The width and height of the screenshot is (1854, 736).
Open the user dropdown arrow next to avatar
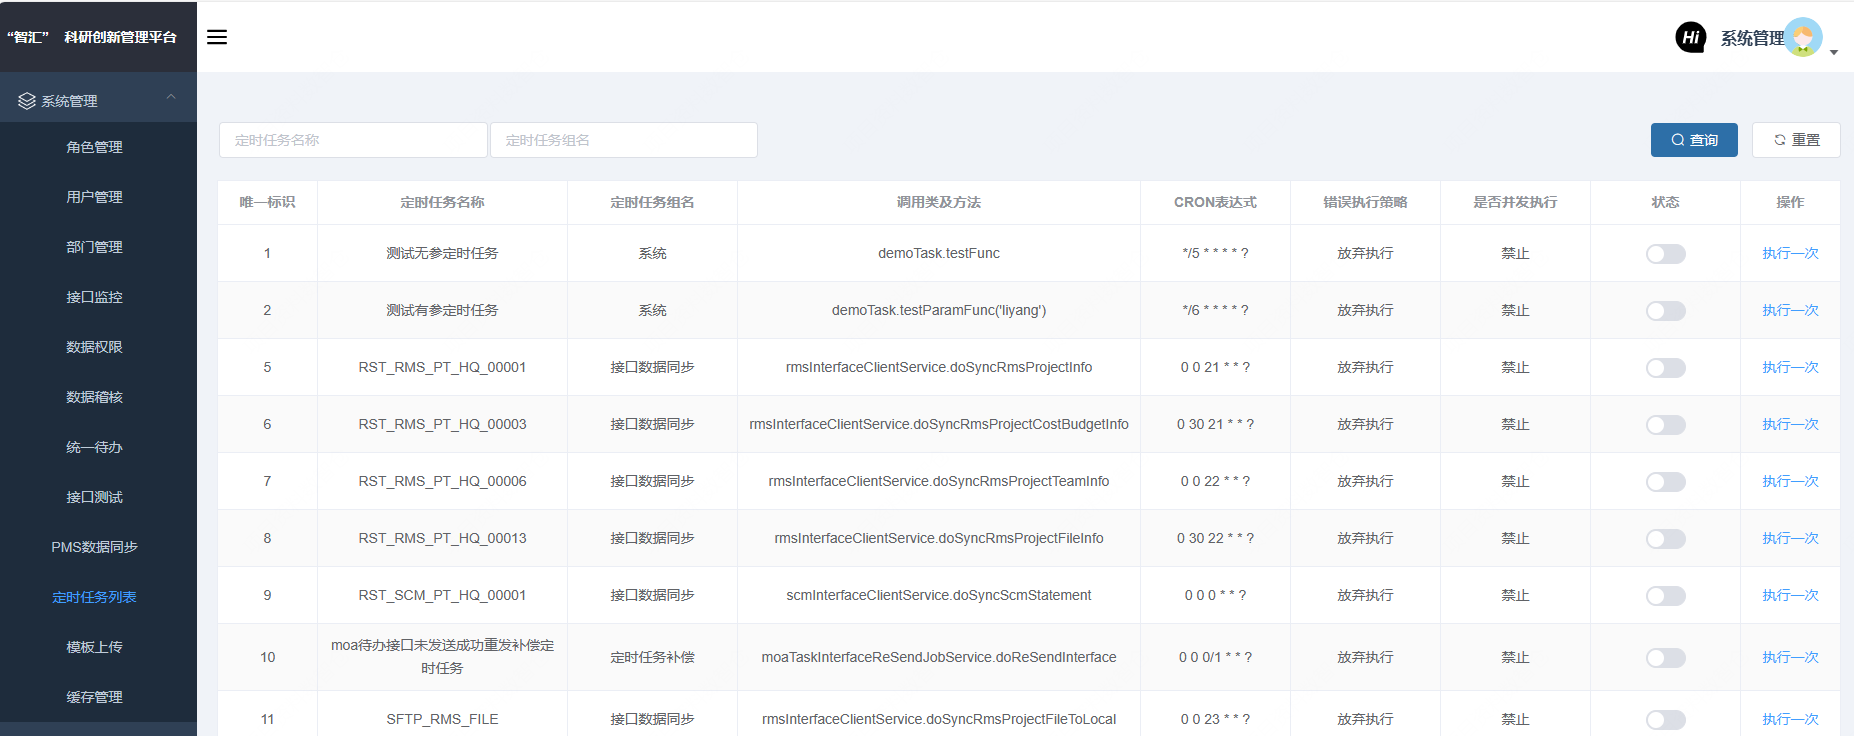pyautogui.click(x=1834, y=52)
